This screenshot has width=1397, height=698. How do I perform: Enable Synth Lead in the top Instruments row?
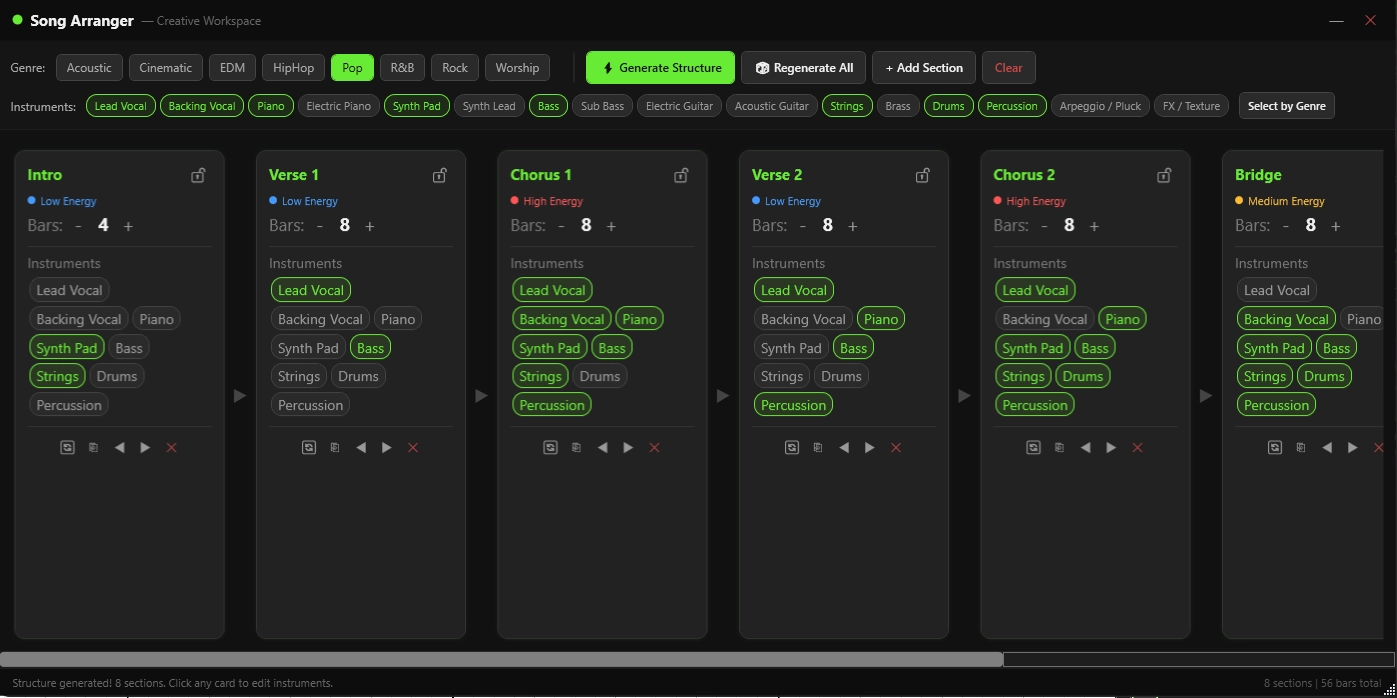(489, 106)
